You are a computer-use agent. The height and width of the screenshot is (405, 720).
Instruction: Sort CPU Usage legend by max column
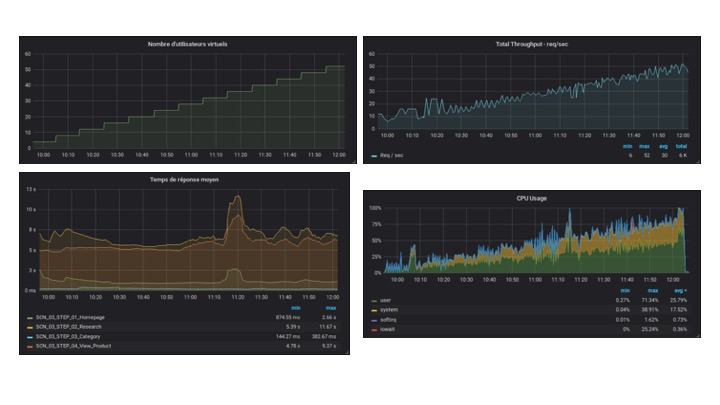[653, 291]
